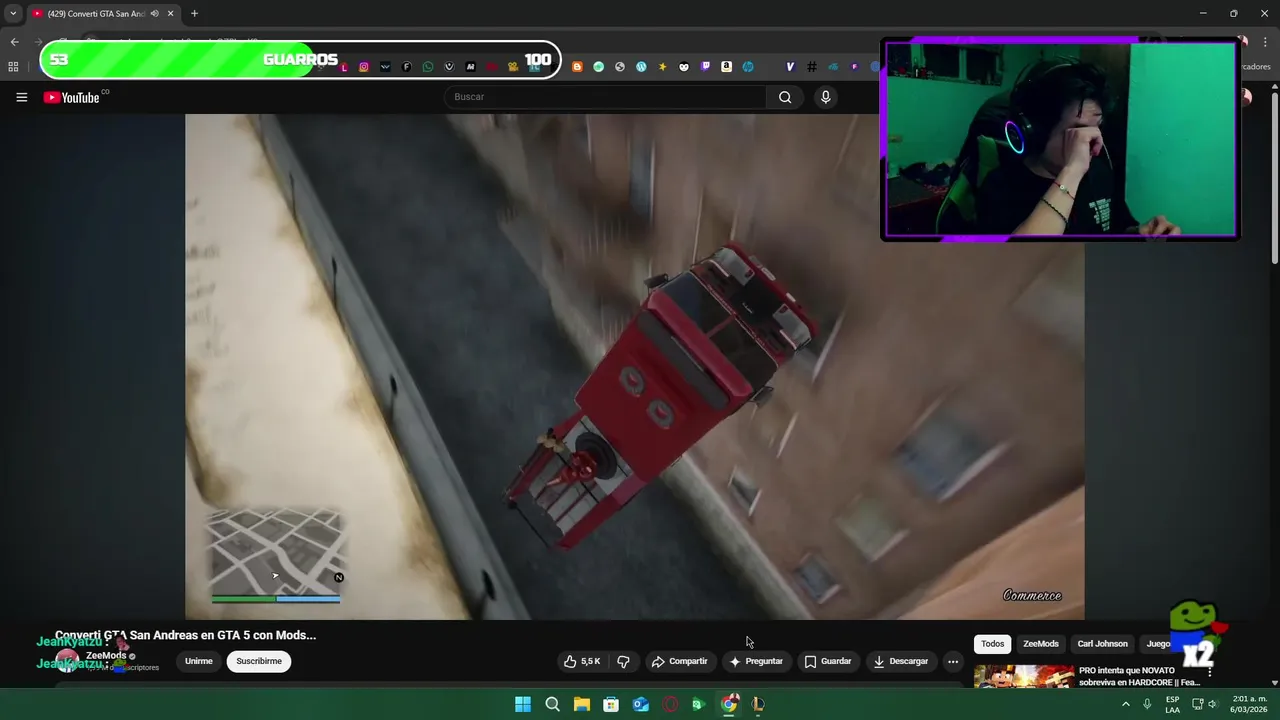1280x720 pixels.
Task: Go back with browser back arrow
Action: point(14,42)
